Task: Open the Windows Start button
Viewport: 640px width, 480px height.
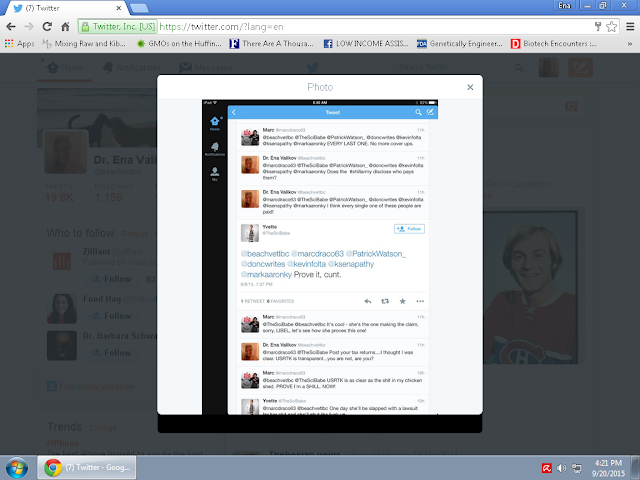Action: 17,467
